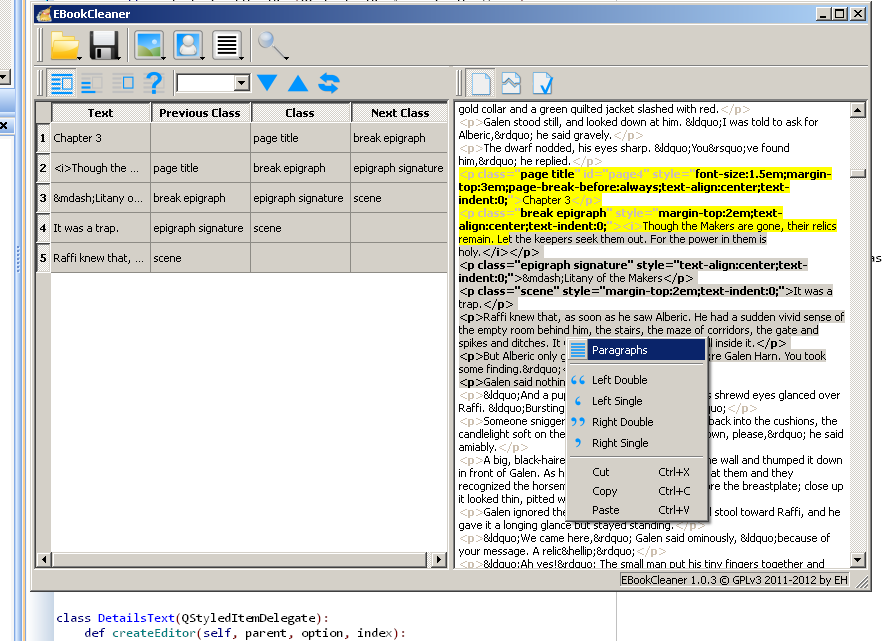Screen dimensions: 883x641
Task: Toggle the blank page view button
Action: pyautogui.click(x=481, y=83)
